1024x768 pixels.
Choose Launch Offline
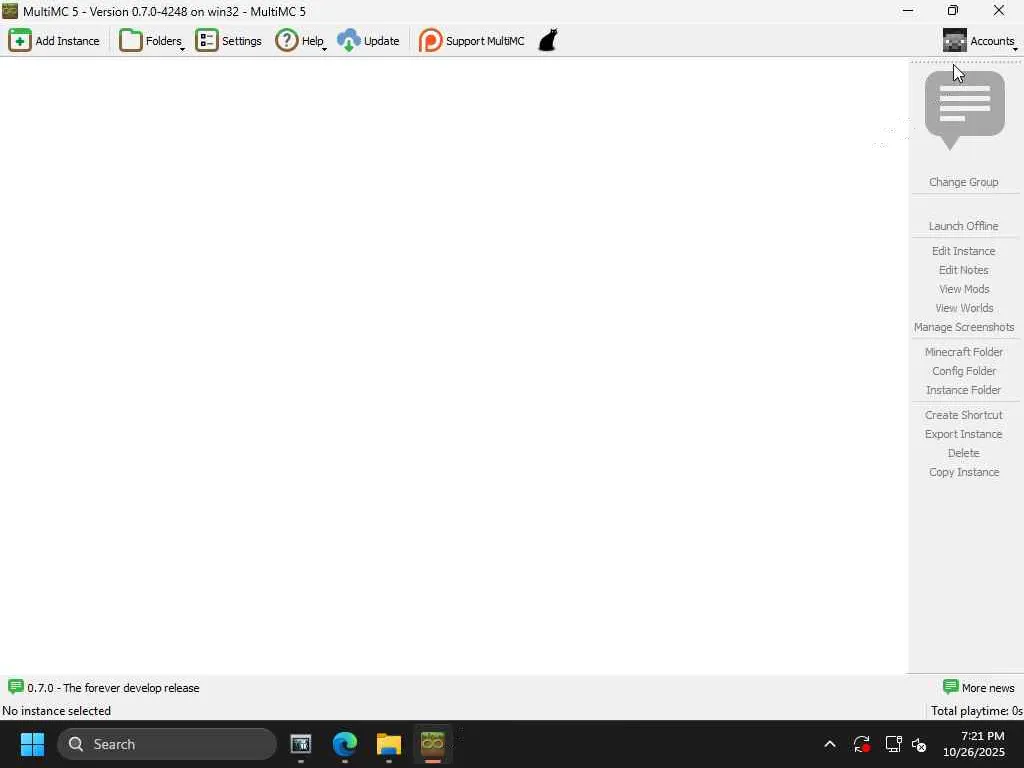[x=963, y=226]
